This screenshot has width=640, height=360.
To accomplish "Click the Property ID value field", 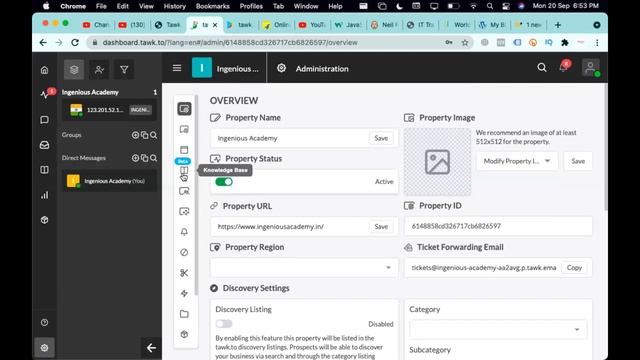I will 498,226.
